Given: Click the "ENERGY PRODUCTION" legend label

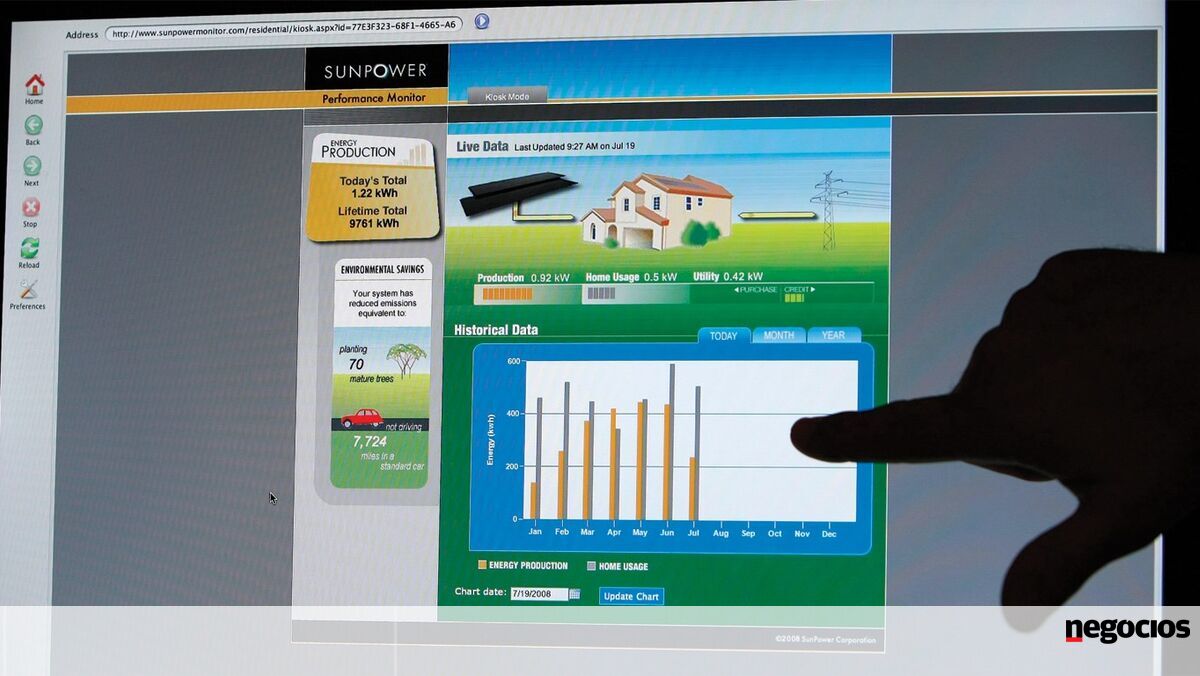Looking at the screenshot, I should (528, 565).
